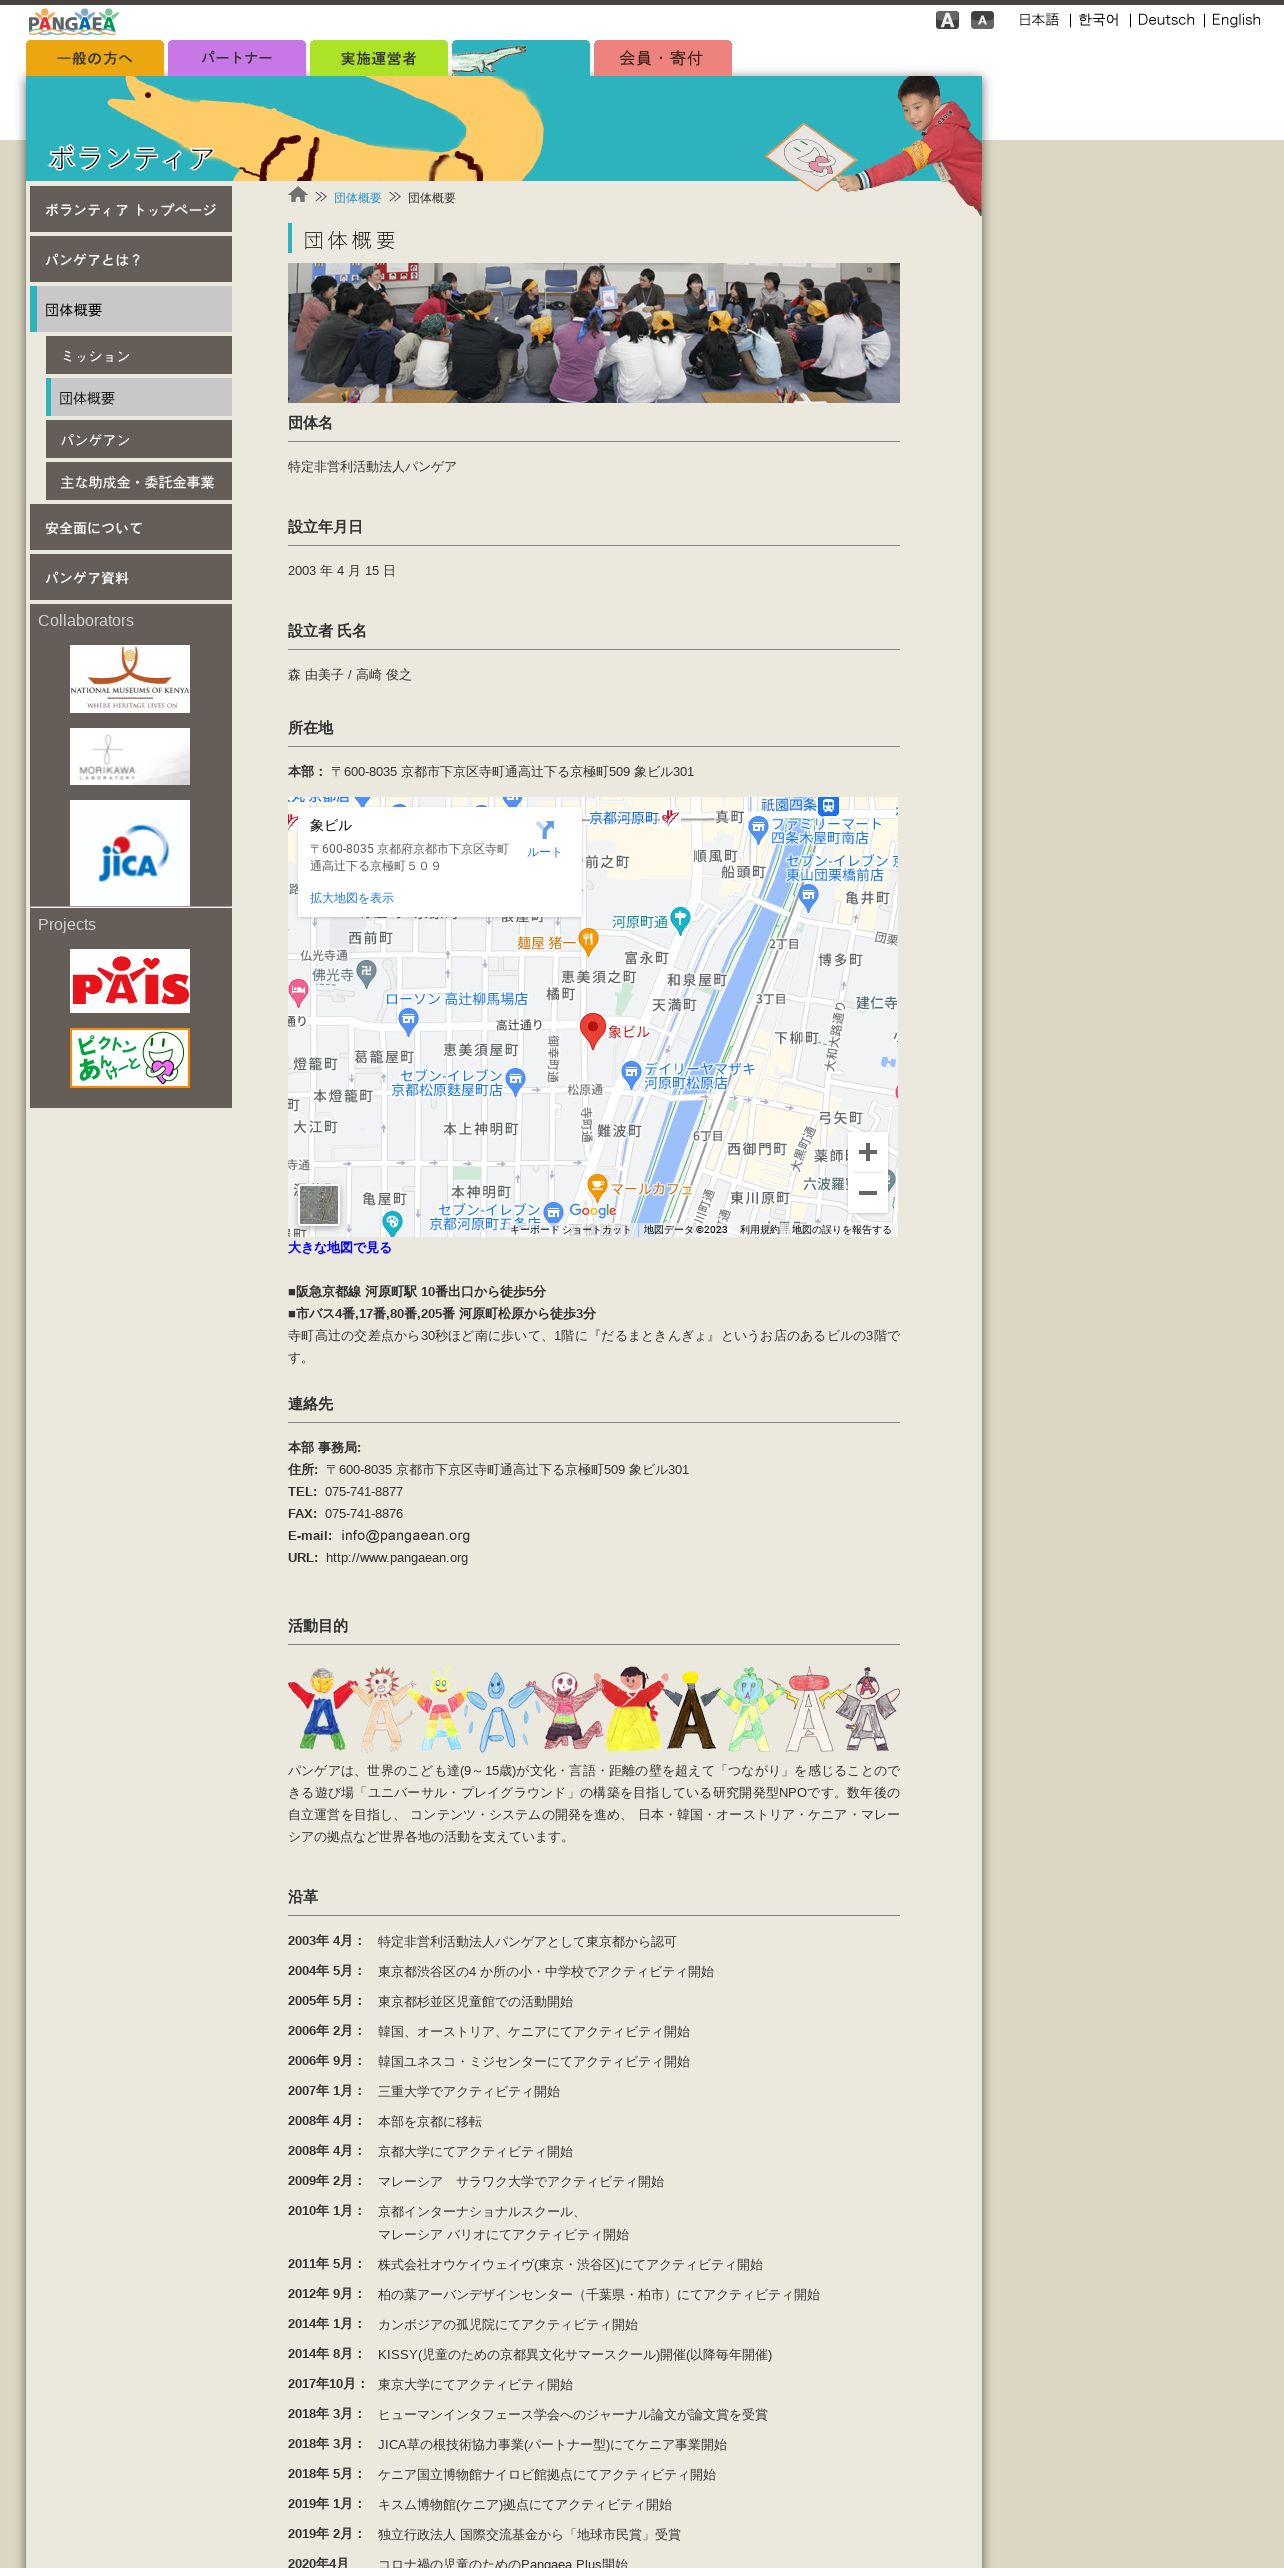
Task: Click the ローソン 高辻柳馬場店 map marker
Action: click(x=408, y=1021)
